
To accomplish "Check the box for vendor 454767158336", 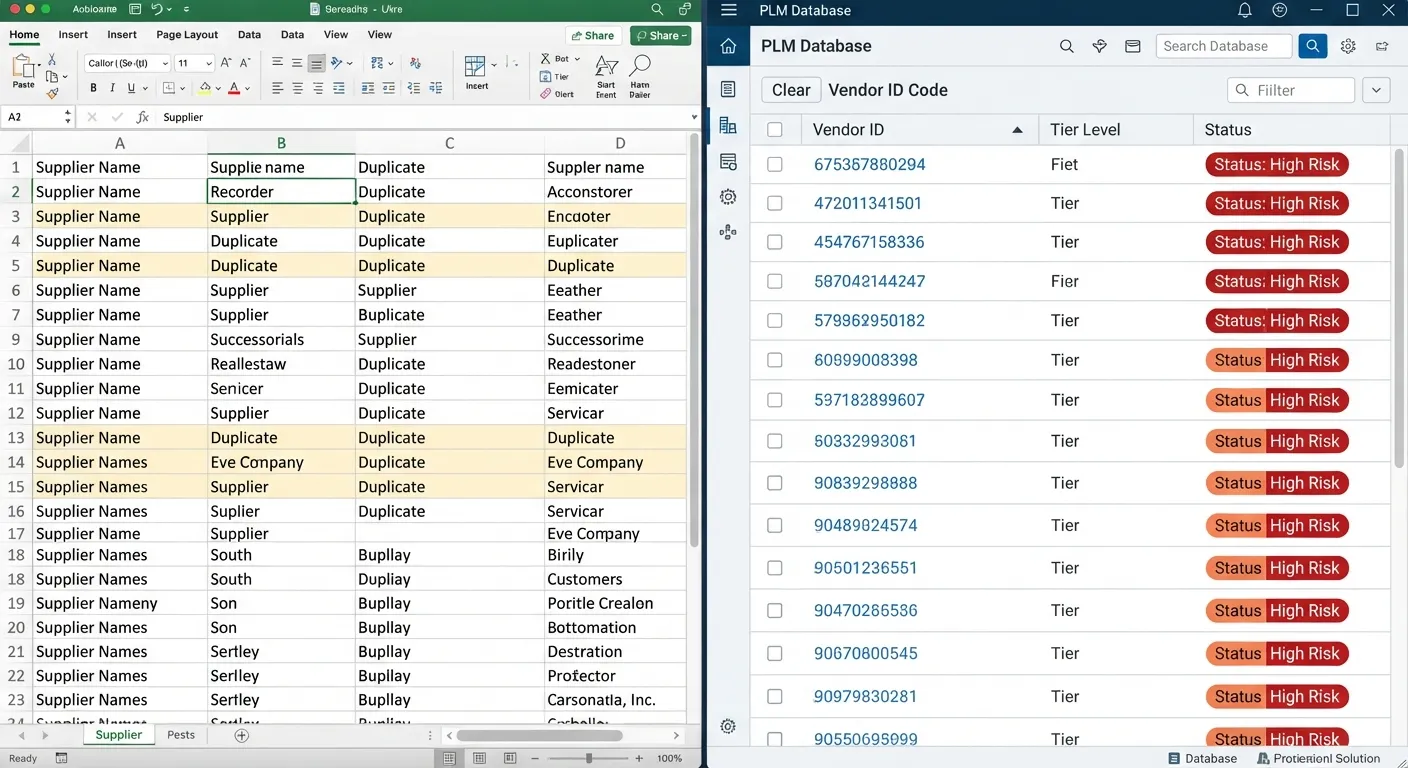I will coord(775,242).
